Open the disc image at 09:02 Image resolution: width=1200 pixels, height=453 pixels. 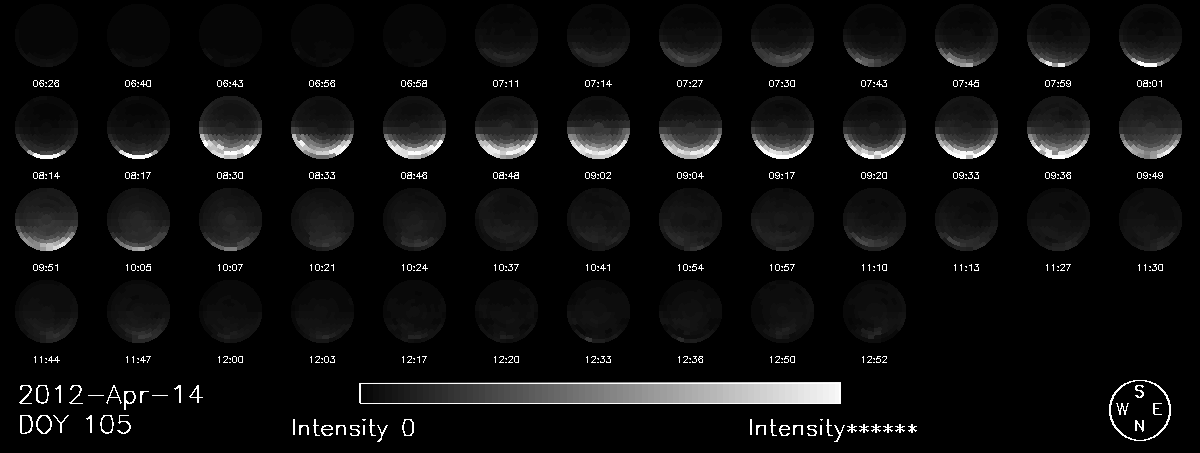[599, 129]
